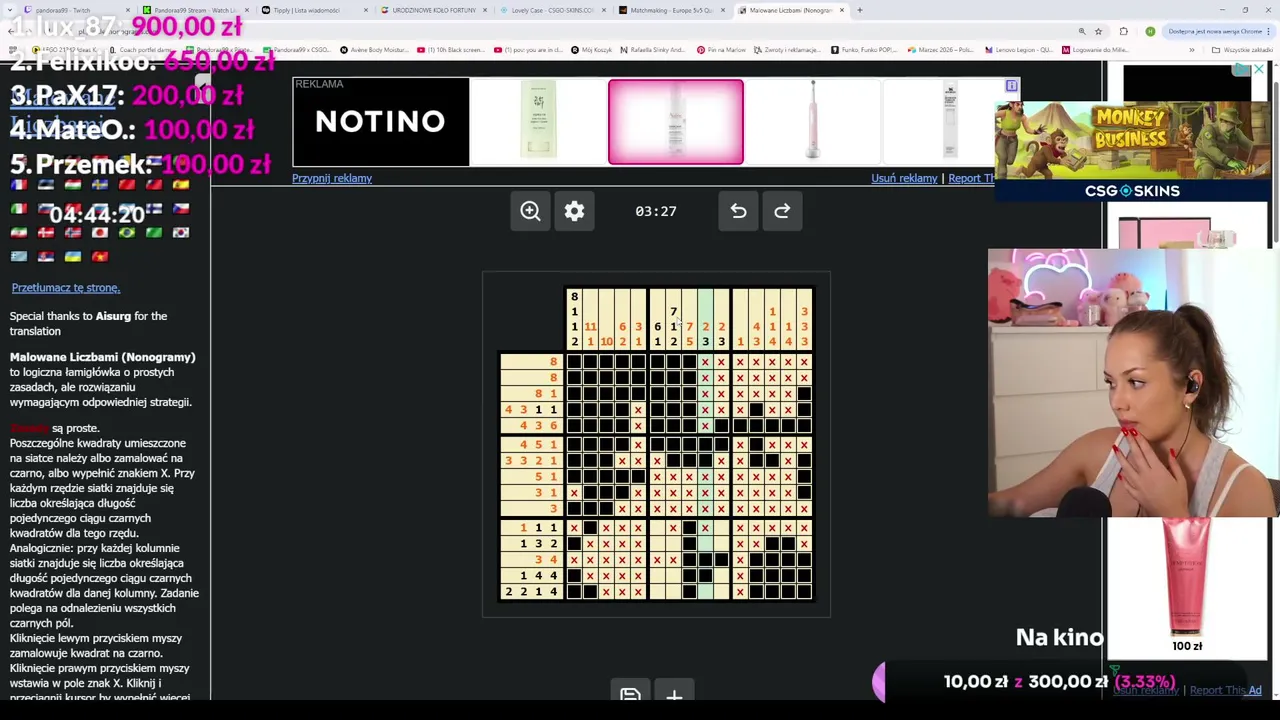
Task: Click the Monkey Business CSGO Skins banner
Action: (x=1132, y=152)
